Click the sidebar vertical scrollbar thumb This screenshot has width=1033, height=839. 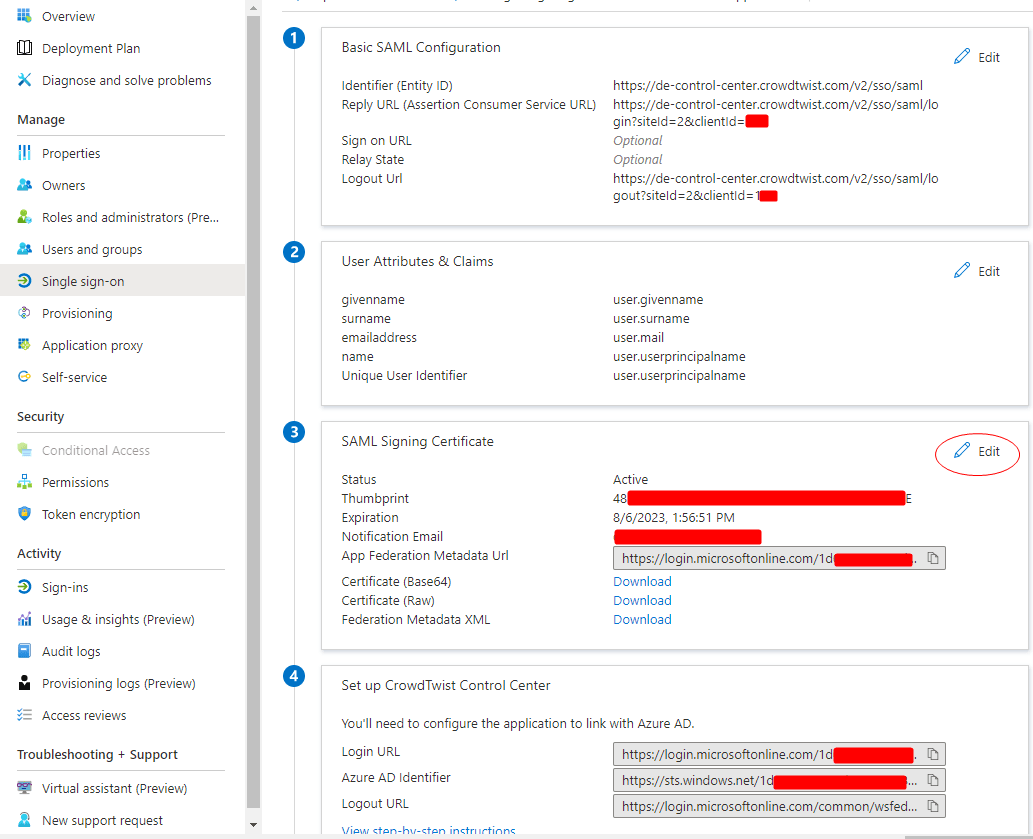tap(254, 412)
